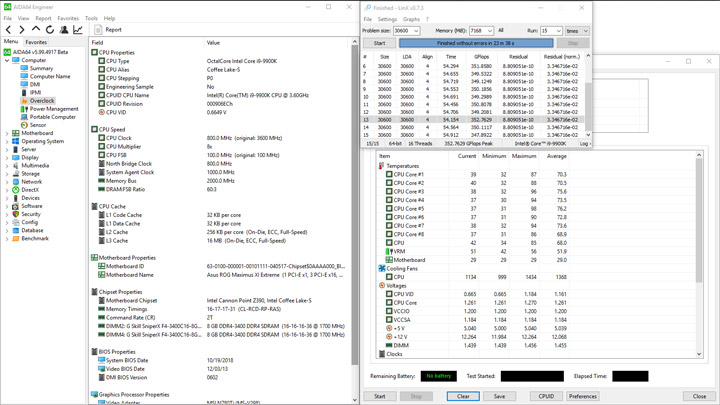Viewport: 720px width, 405px height.
Task: Expand the Operating System tree node
Action: click(7, 141)
